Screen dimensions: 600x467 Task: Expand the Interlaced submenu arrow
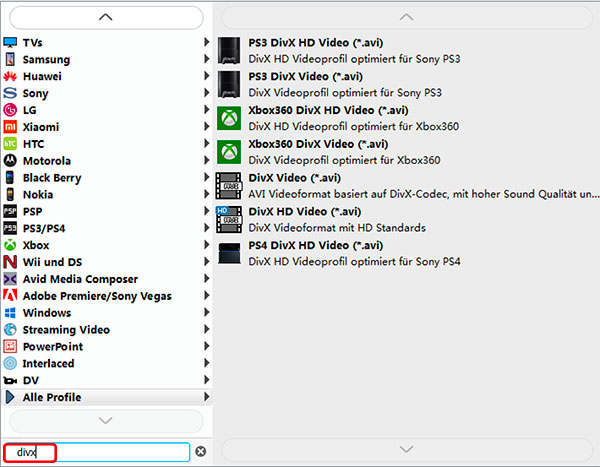click(x=206, y=363)
